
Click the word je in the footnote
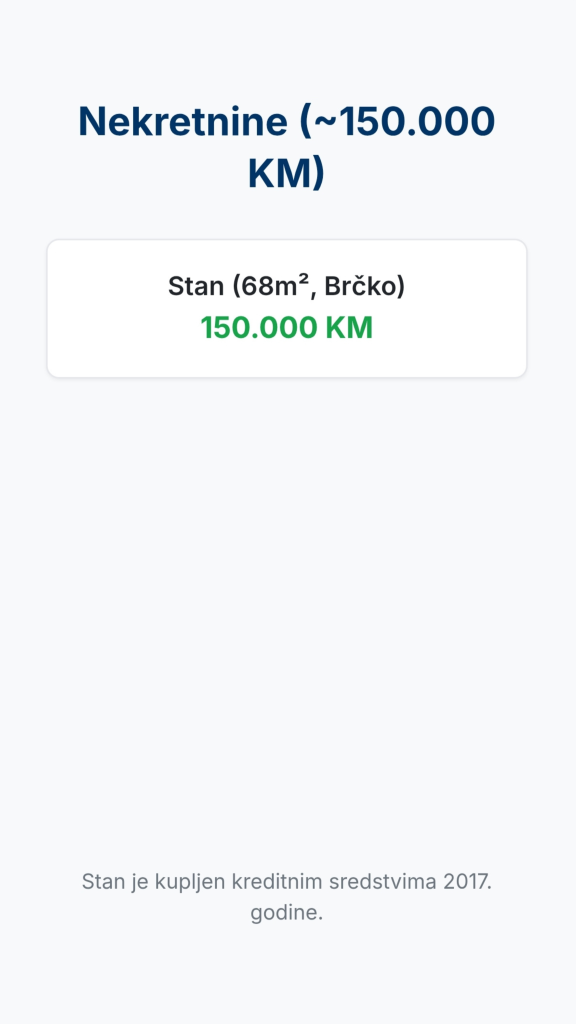pyautogui.click(x=139, y=882)
